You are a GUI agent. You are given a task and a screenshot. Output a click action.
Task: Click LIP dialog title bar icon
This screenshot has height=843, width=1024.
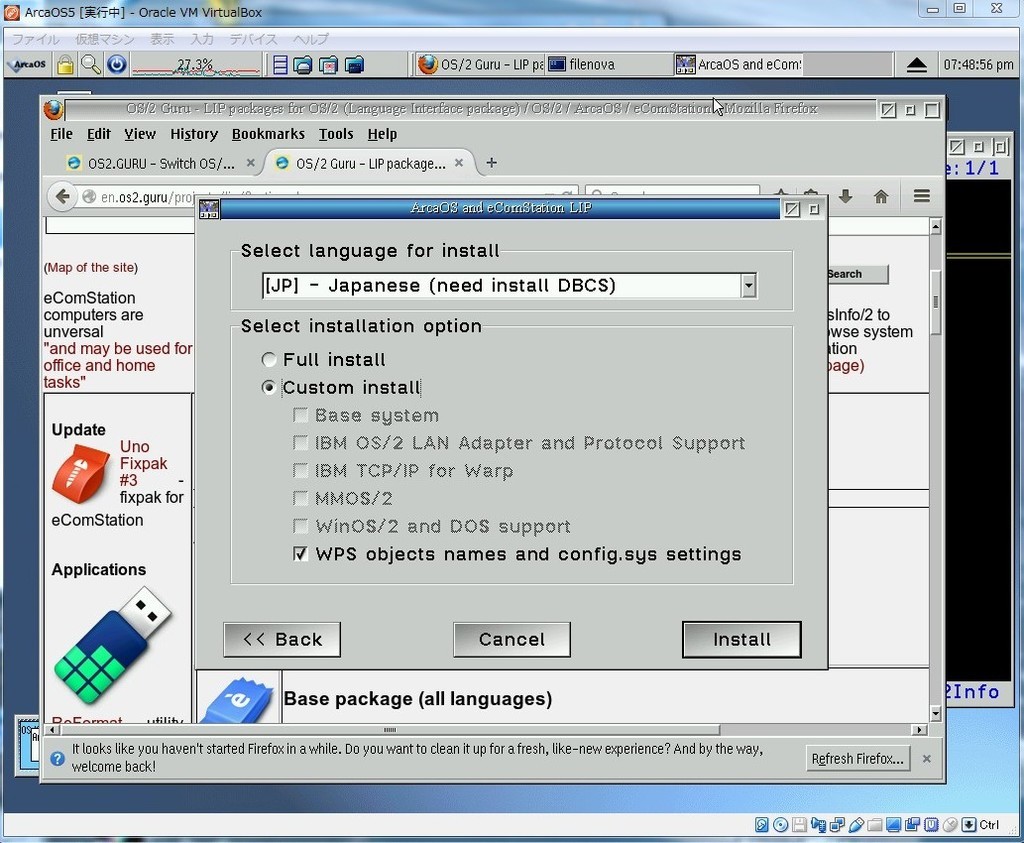208,209
